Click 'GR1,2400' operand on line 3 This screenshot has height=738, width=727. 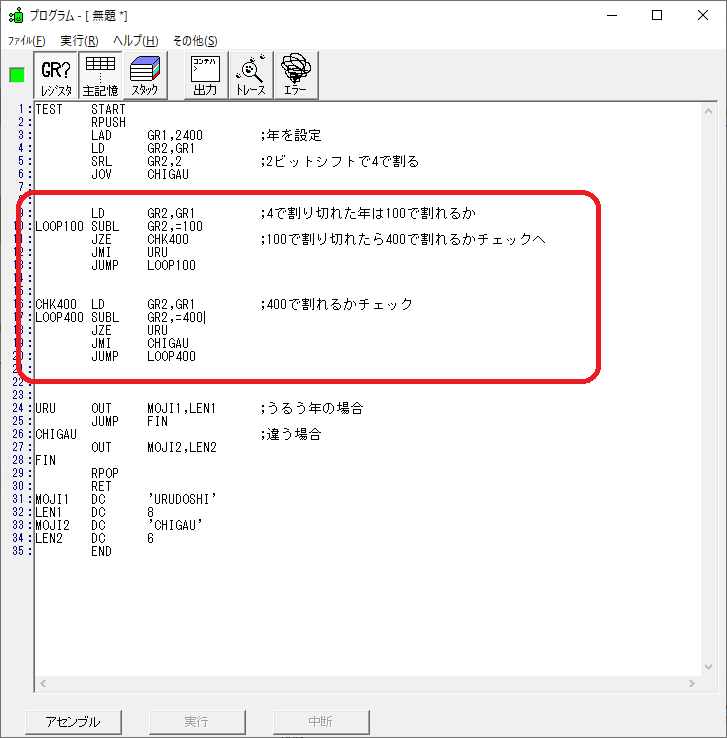(175, 136)
